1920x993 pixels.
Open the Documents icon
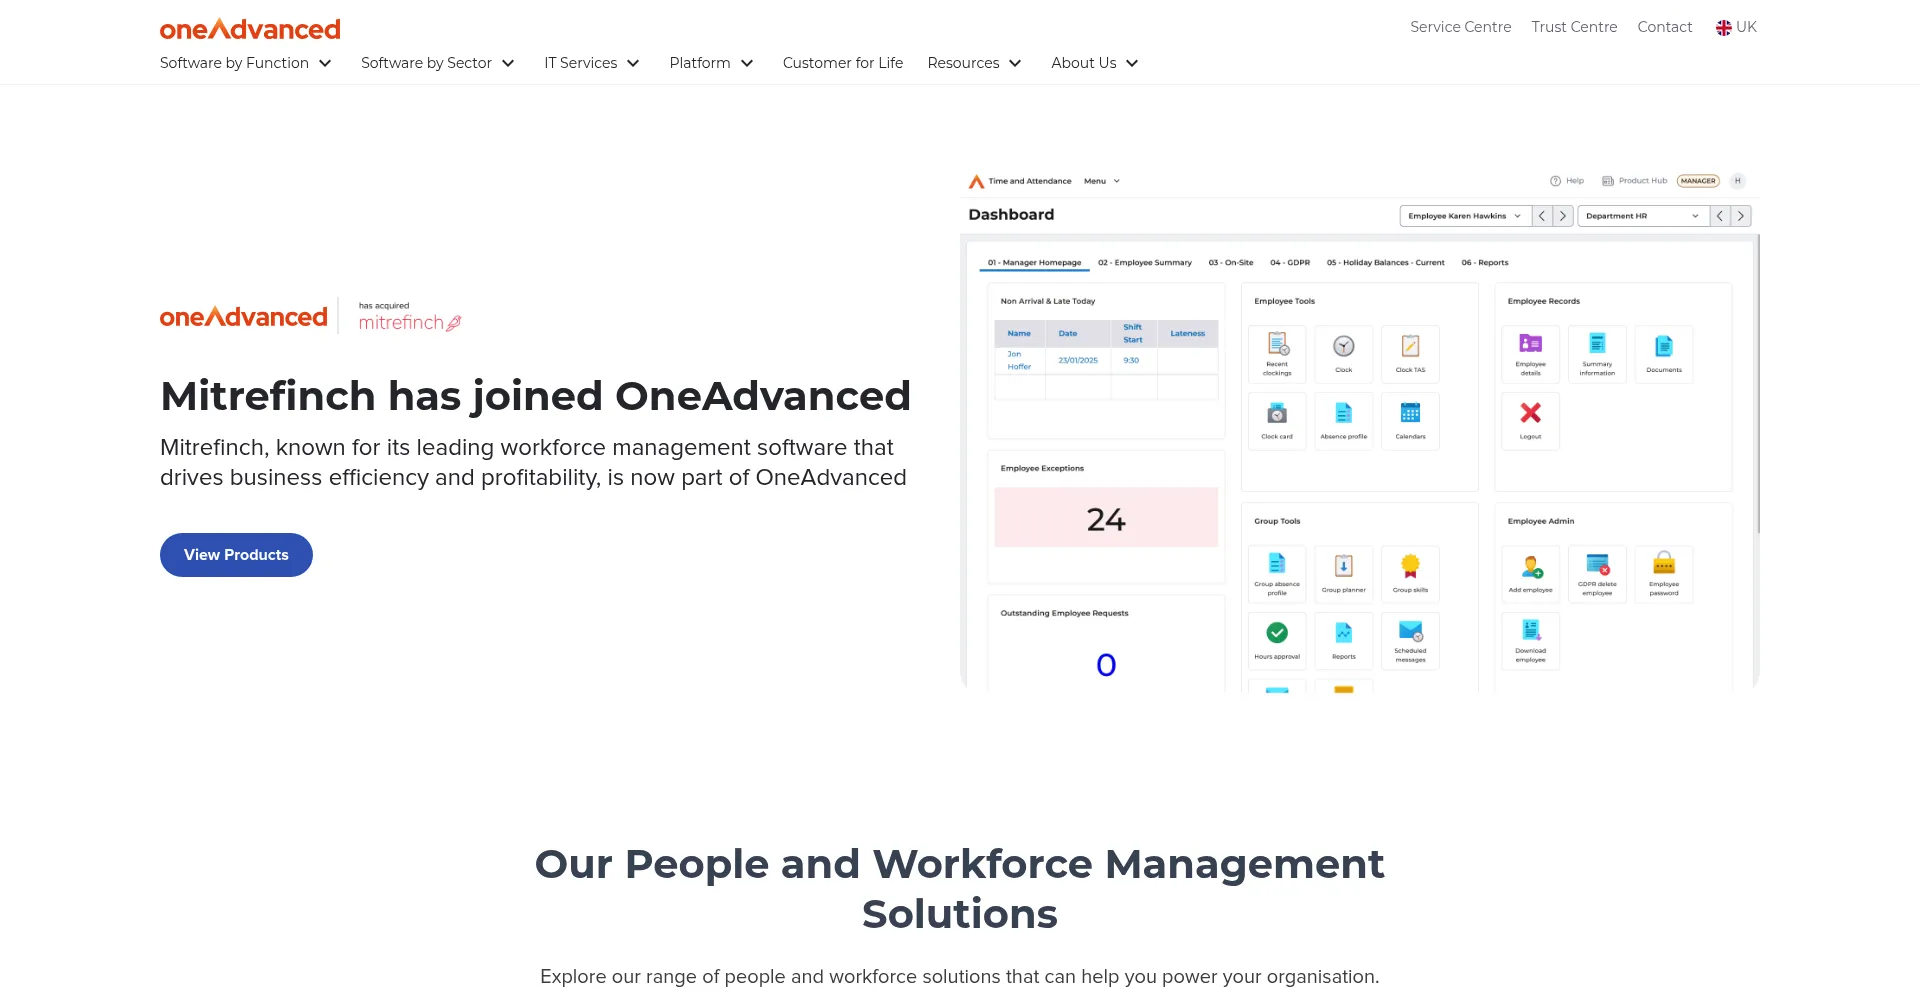pyautogui.click(x=1664, y=354)
